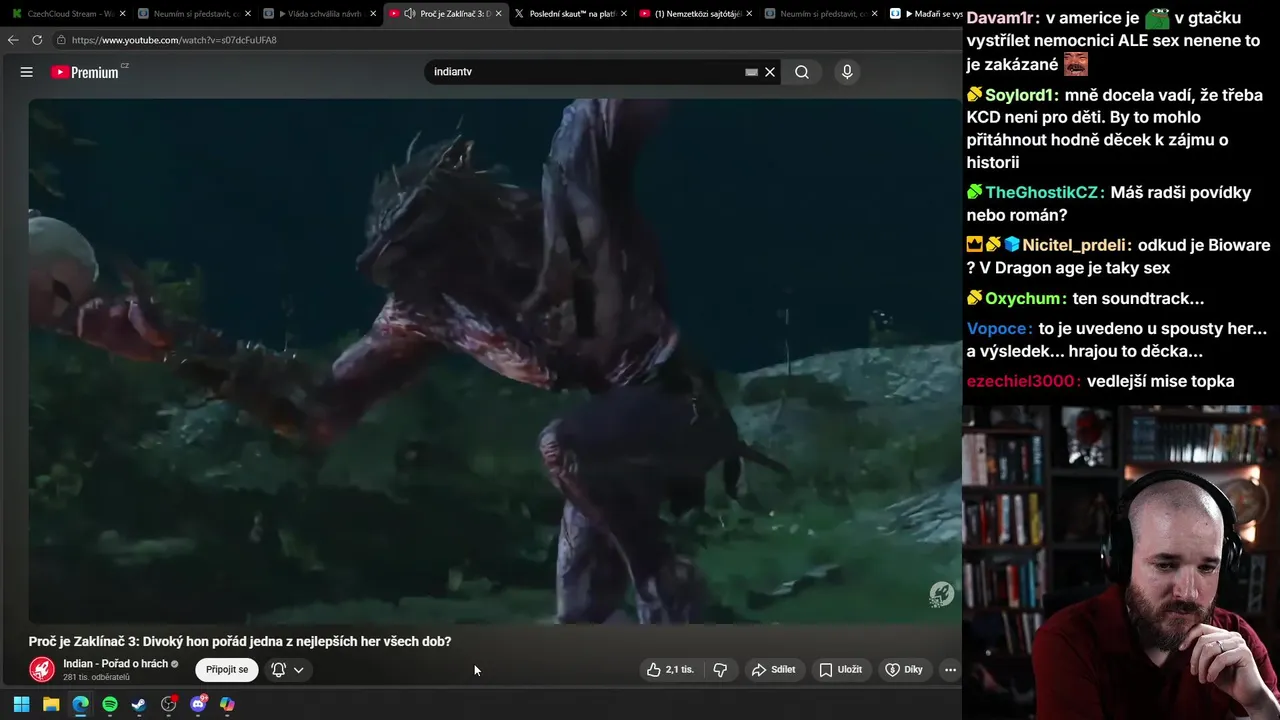Image resolution: width=1280 pixels, height=720 pixels.
Task: Click the video player to pause
Action: coord(494,360)
